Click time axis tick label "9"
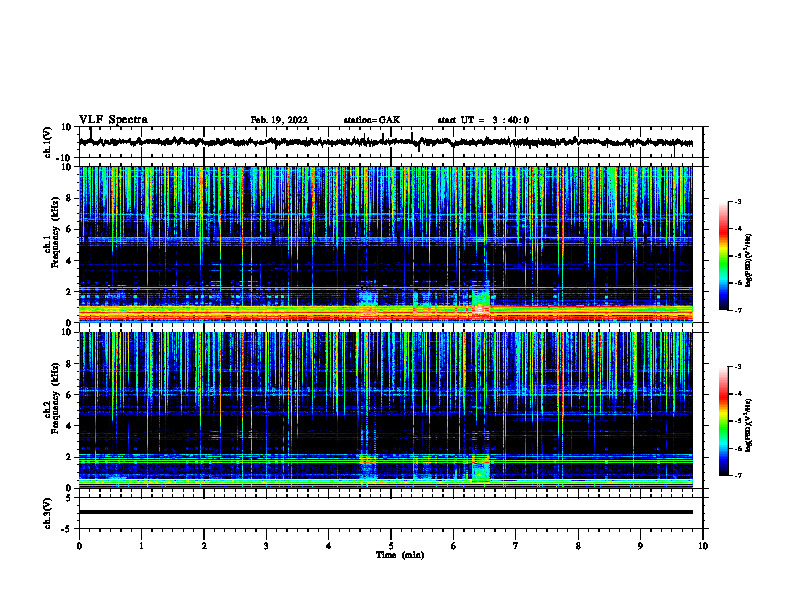This screenshot has height=612, width=792. [x=640, y=546]
